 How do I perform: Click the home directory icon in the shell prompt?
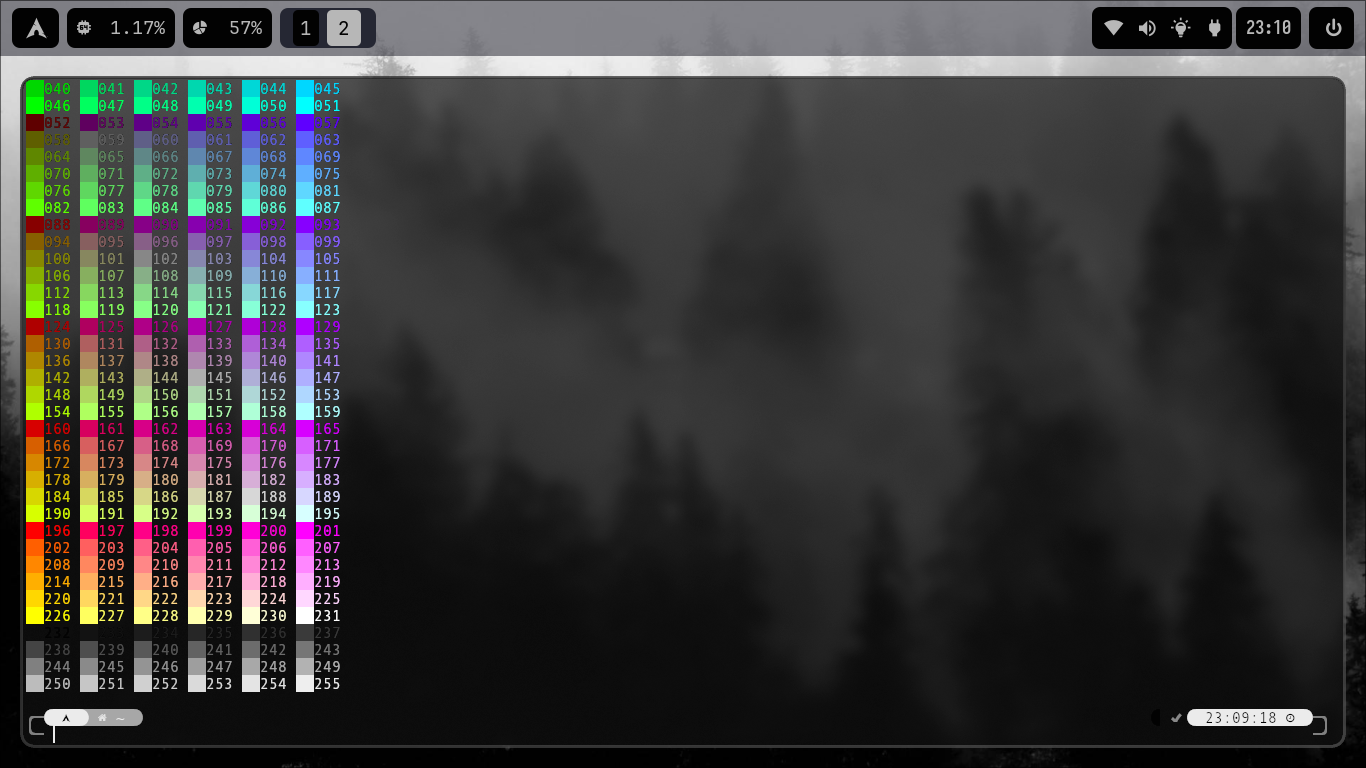[102, 717]
